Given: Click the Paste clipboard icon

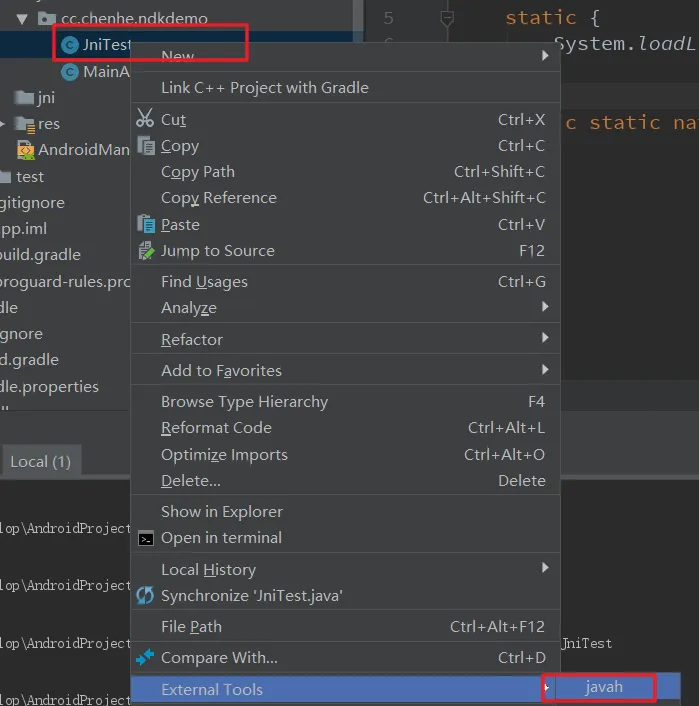Looking at the screenshot, I should tap(145, 225).
